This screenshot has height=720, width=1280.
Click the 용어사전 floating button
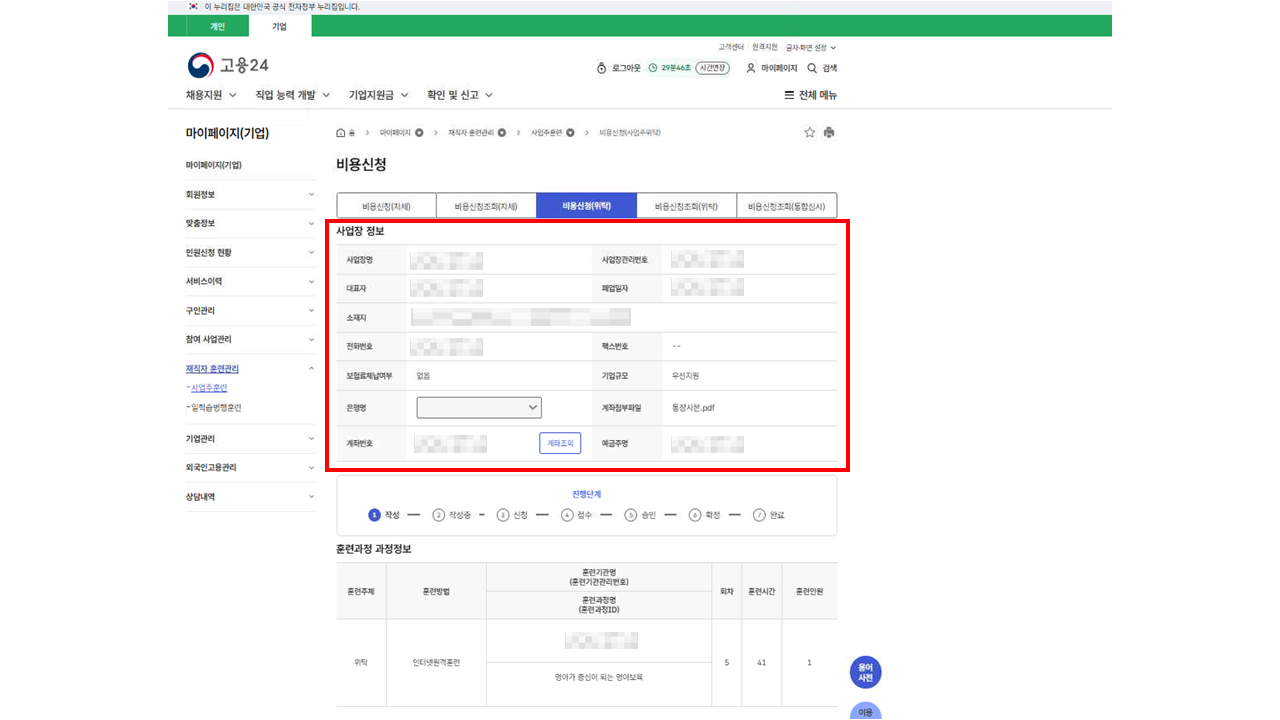tap(865, 672)
